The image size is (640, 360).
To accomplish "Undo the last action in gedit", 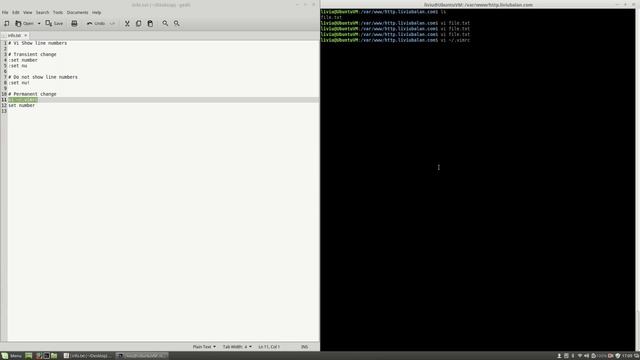I will point(96,24).
